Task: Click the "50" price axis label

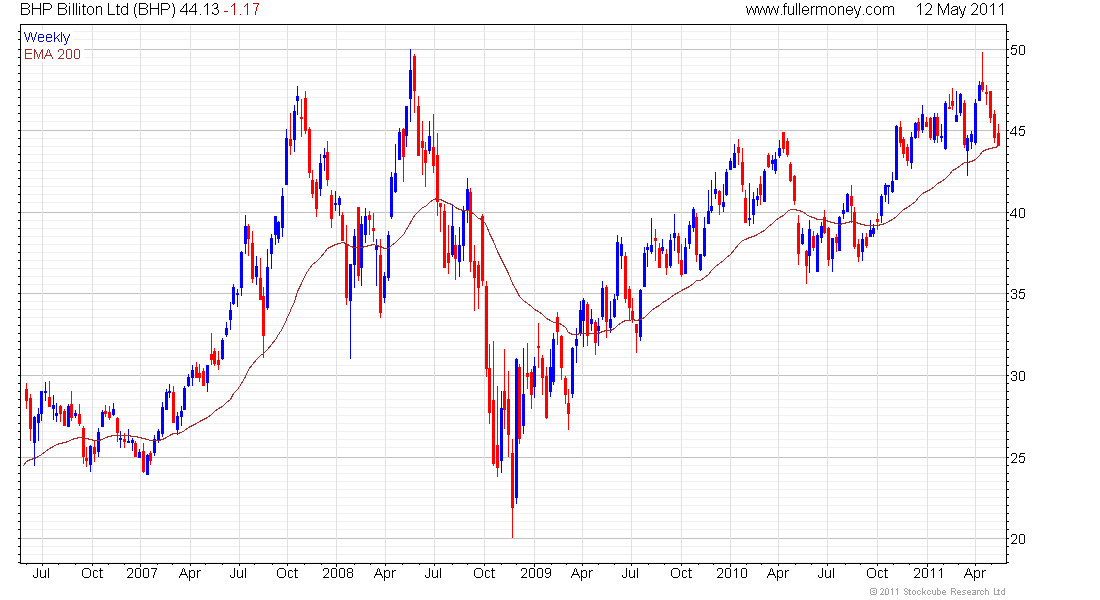Action: (x=1017, y=50)
